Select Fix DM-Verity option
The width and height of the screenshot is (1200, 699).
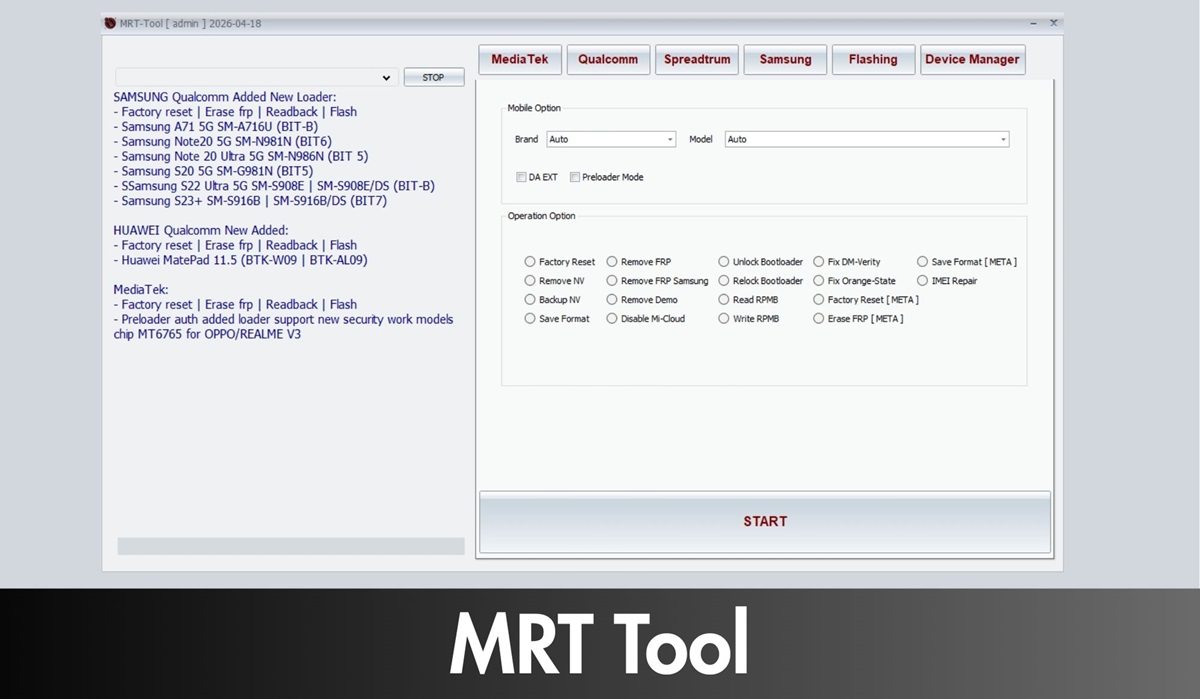818,261
